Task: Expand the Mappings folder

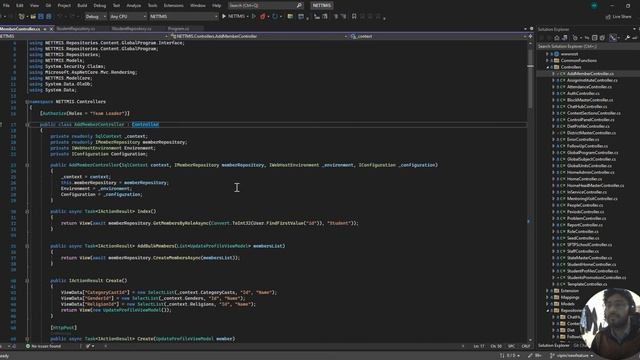Action: pos(547,298)
